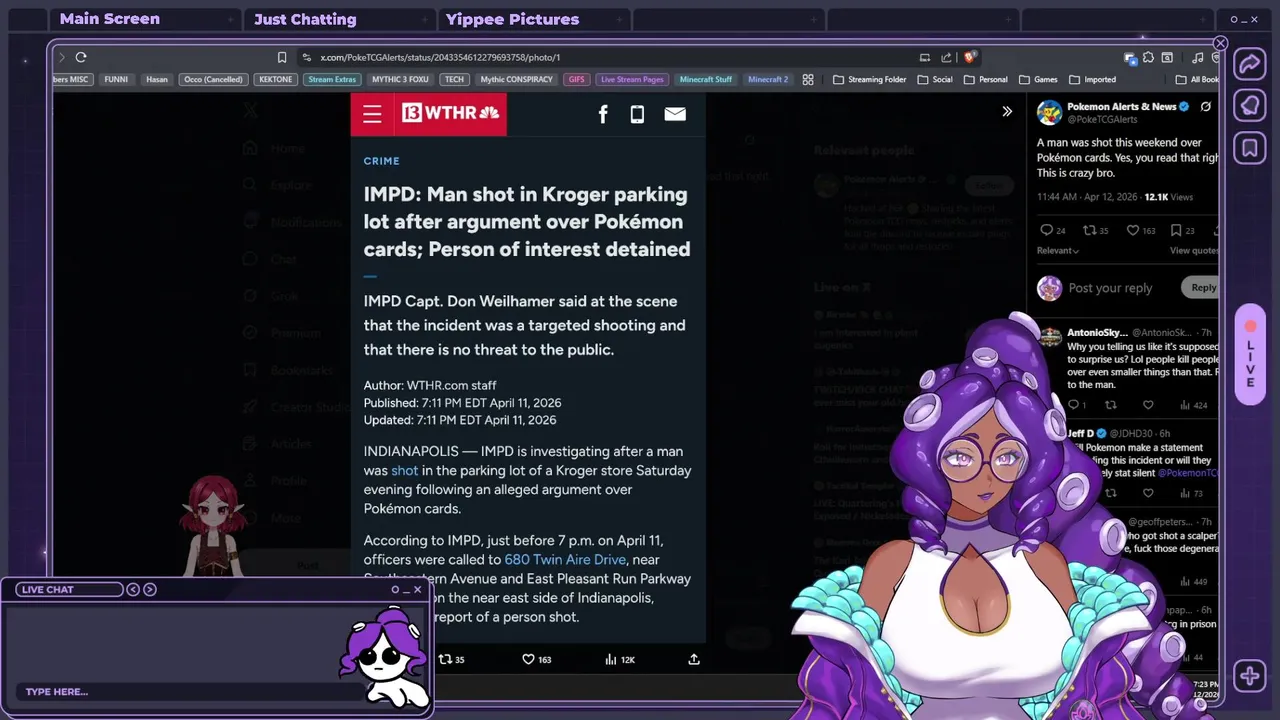Image resolution: width=1280 pixels, height=720 pixels.
Task: Open the Social bookmark folder
Action: point(934,79)
